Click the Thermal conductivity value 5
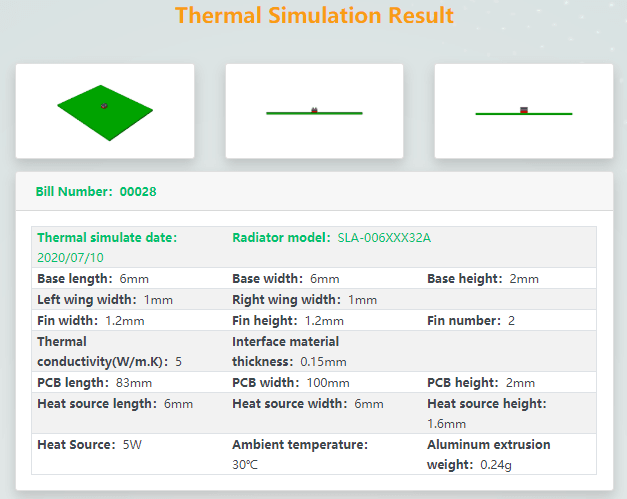The image size is (627, 499). tap(178, 362)
